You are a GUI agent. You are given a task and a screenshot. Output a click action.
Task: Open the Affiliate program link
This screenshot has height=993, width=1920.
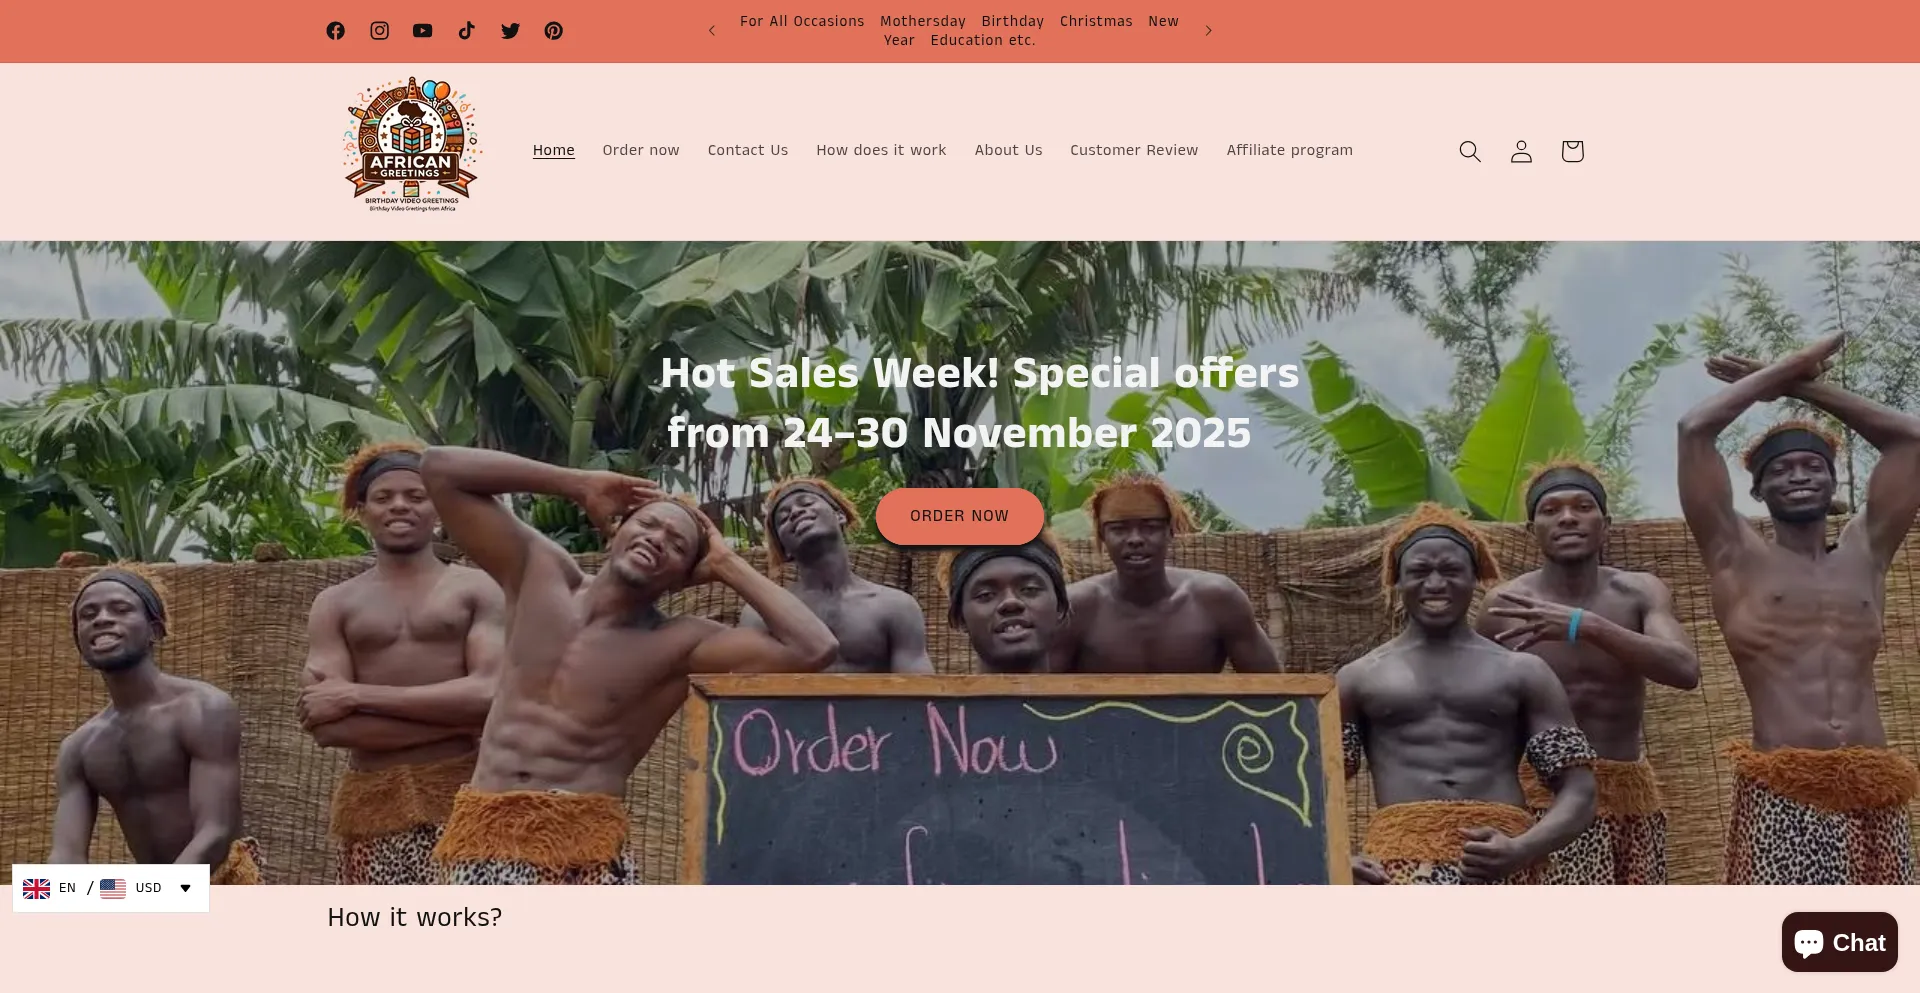[1290, 150]
